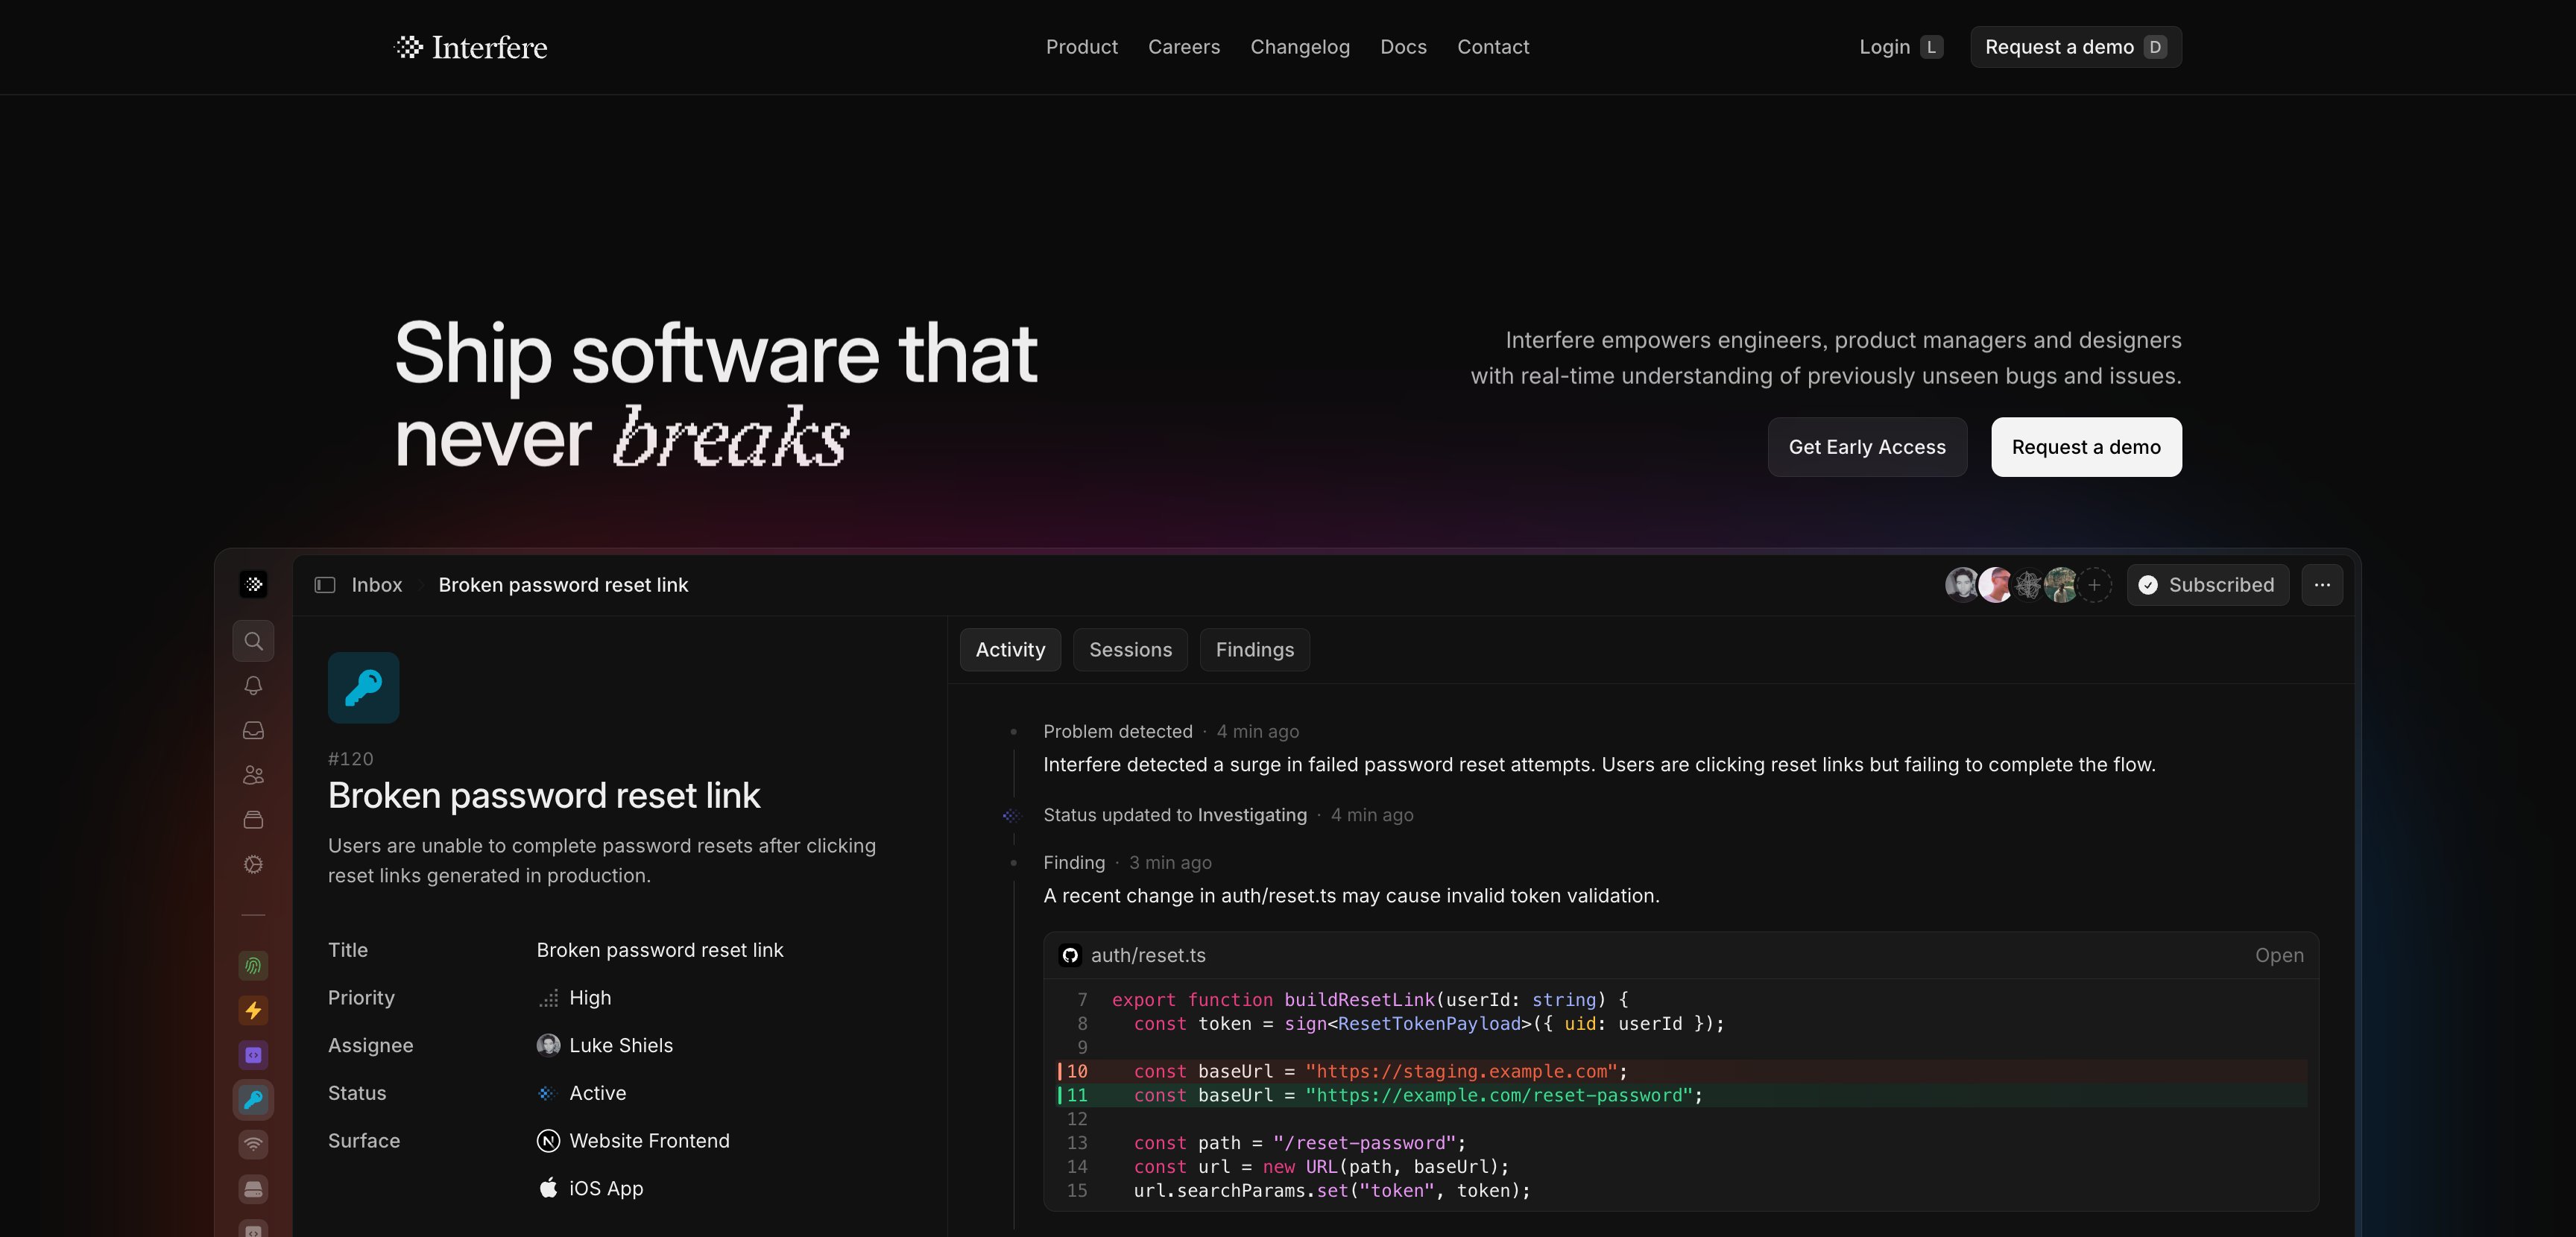Select the green fingerprint issue icon
This screenshot has width=2576, height=1237.
point(254,966)
